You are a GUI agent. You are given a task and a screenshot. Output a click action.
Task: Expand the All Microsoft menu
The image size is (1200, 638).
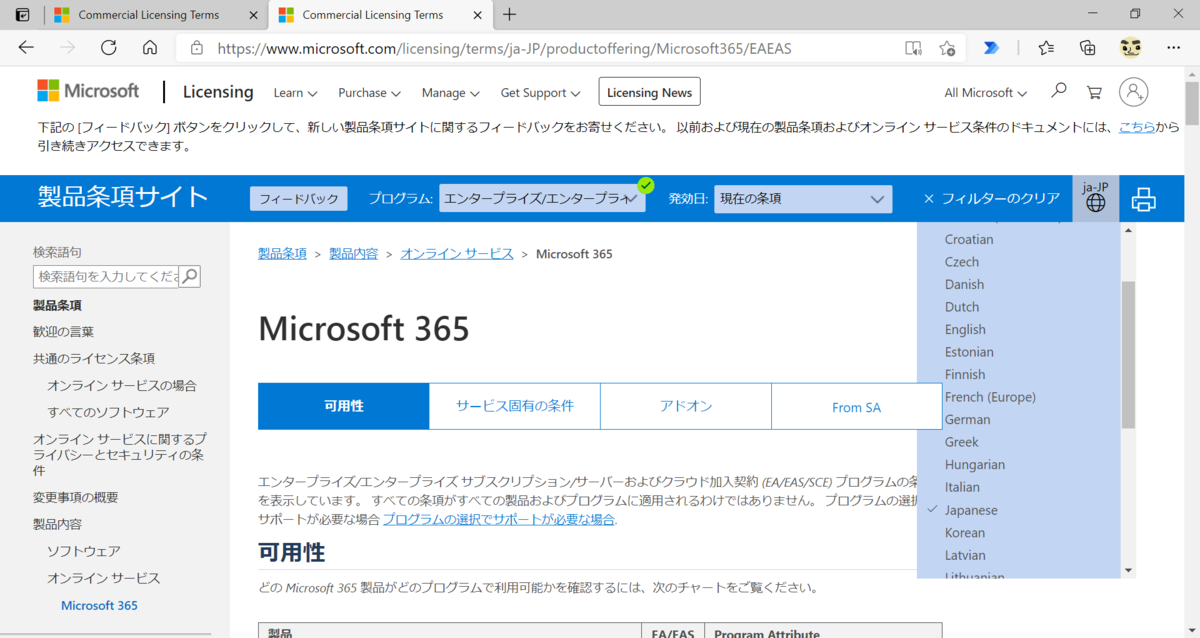[x=985, y=93]
